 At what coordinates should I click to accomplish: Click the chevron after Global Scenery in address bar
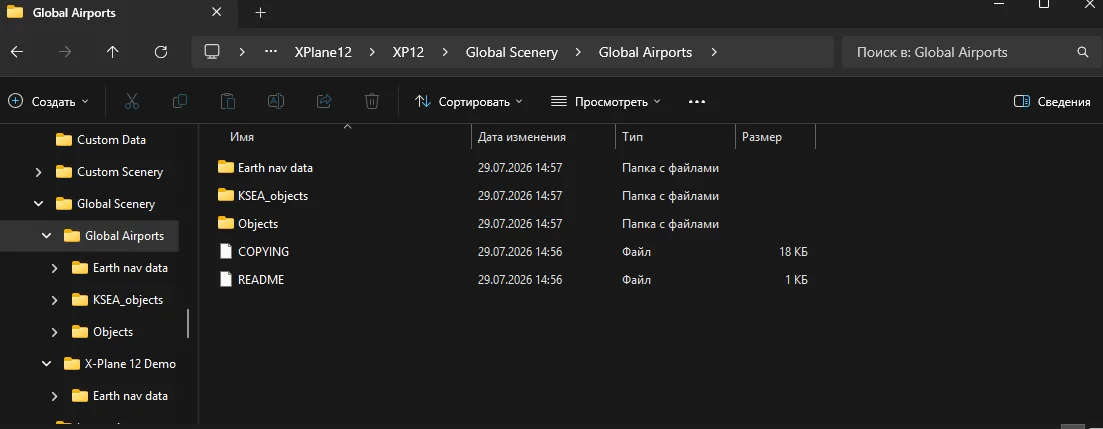click(578, 52)
